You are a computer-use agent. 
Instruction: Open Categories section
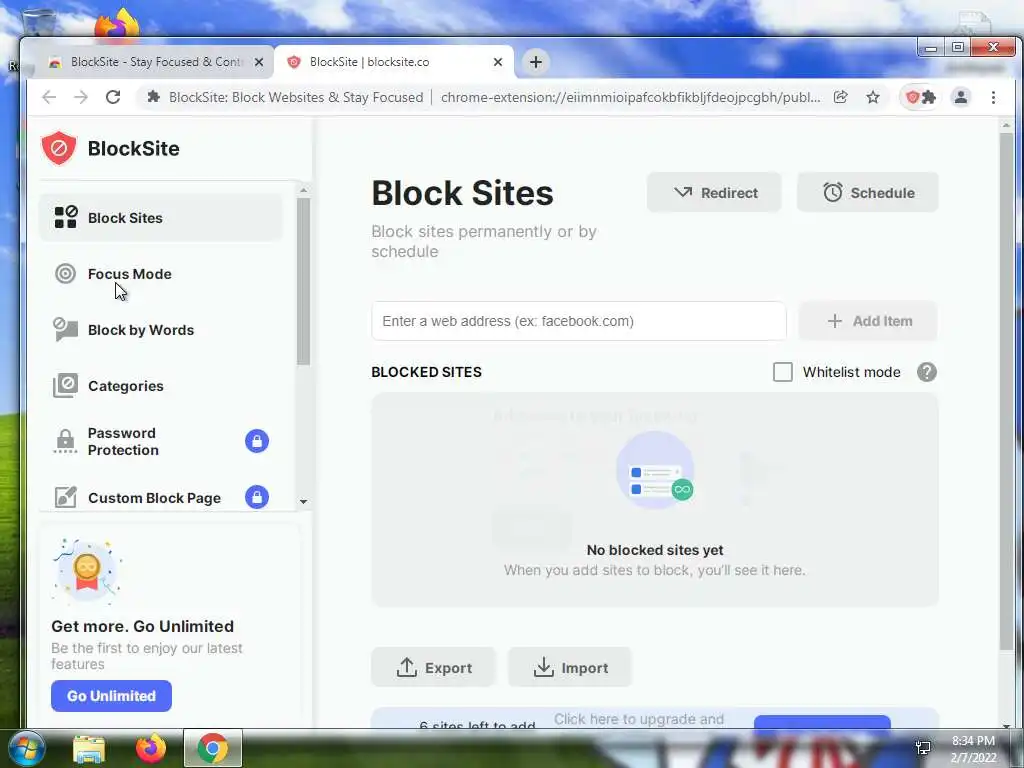click(x=161, y=386)
